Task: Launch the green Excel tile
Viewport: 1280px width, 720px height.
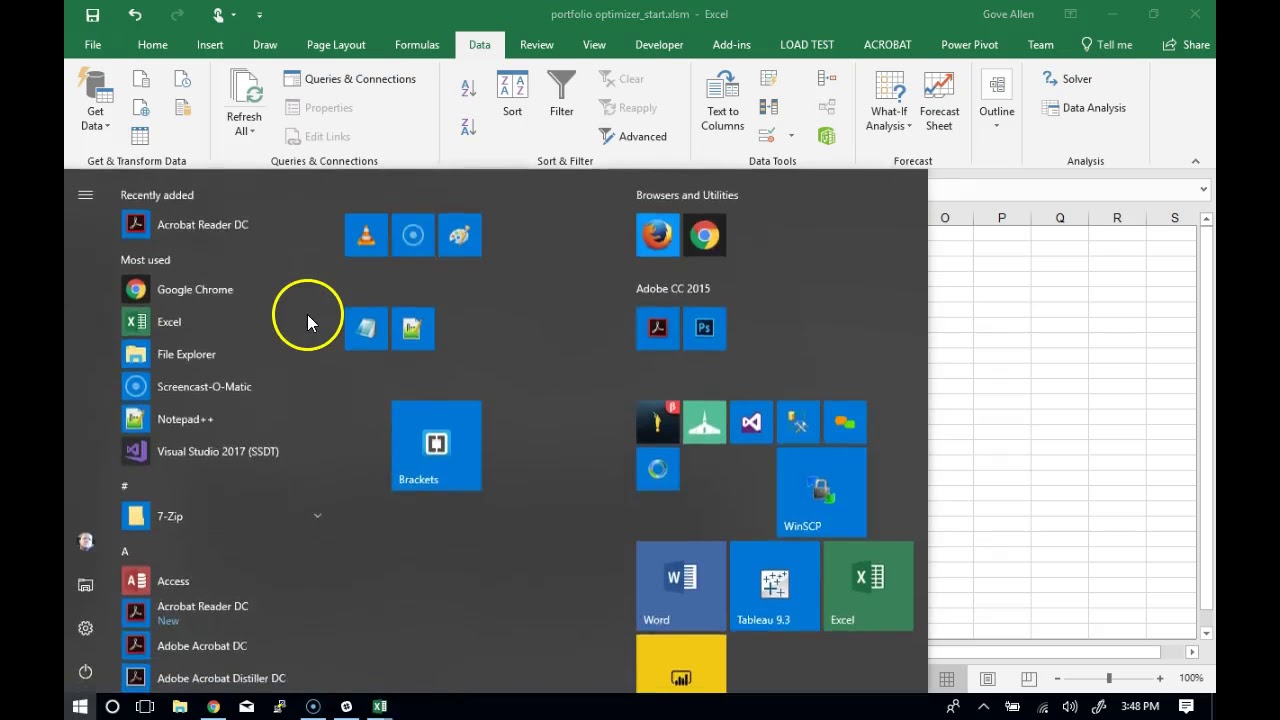Action: 868,586
